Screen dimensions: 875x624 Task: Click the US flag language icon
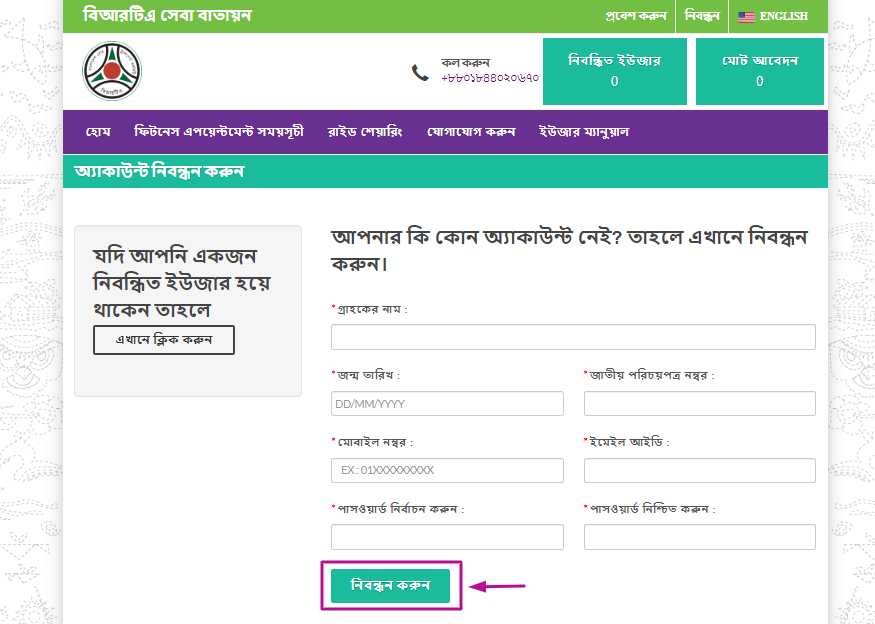click(x=746, y=17)
